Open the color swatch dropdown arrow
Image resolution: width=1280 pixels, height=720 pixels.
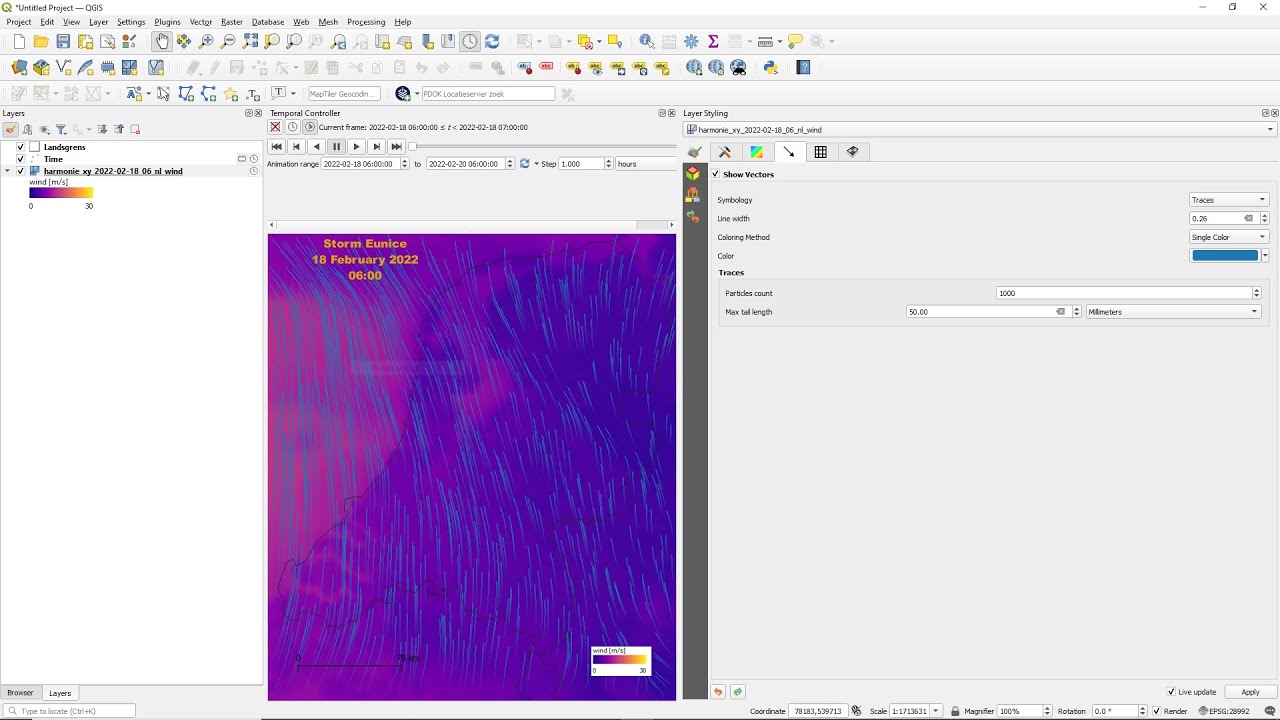coord(1265,256)
